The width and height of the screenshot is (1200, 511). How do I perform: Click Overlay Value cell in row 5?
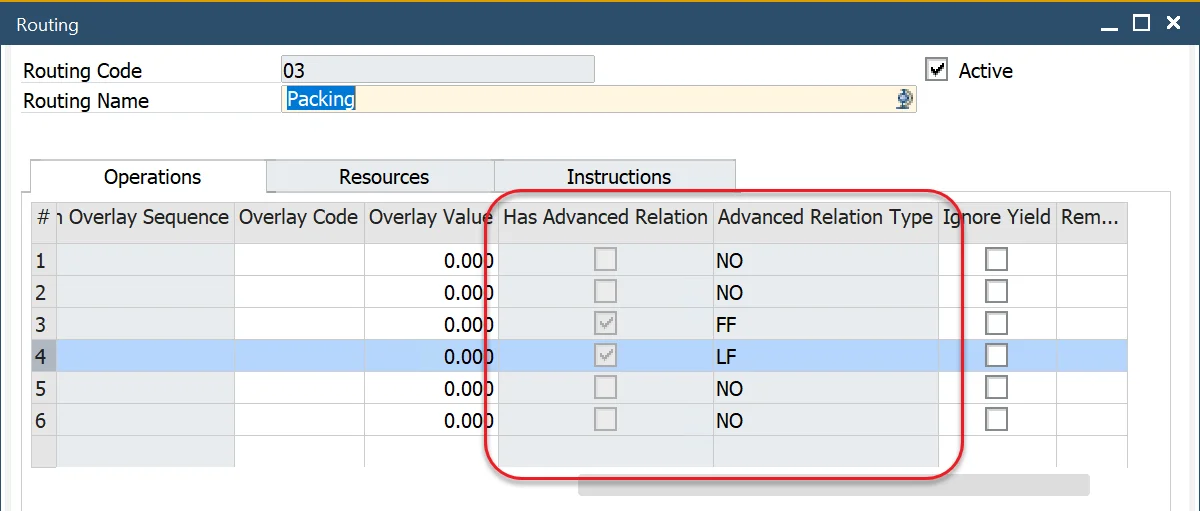(x=430, y=388)
